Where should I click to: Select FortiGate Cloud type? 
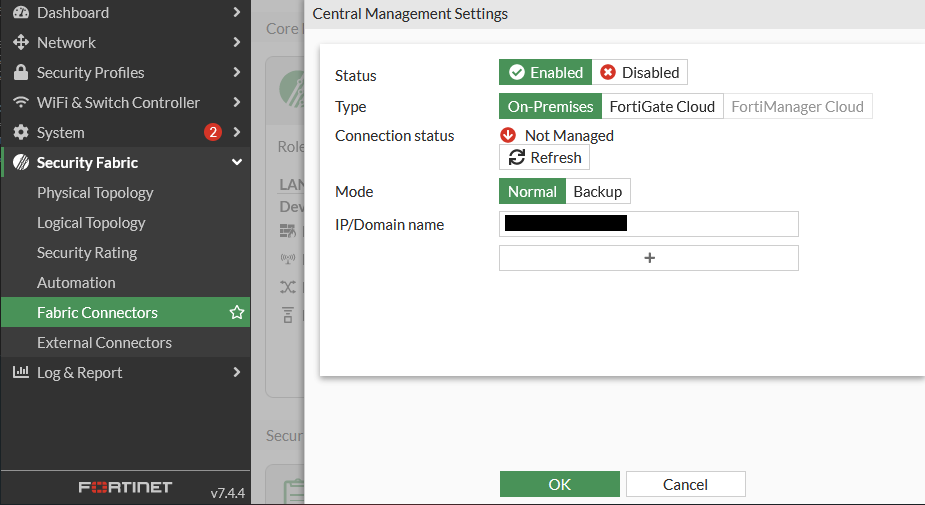pos(662,107)
